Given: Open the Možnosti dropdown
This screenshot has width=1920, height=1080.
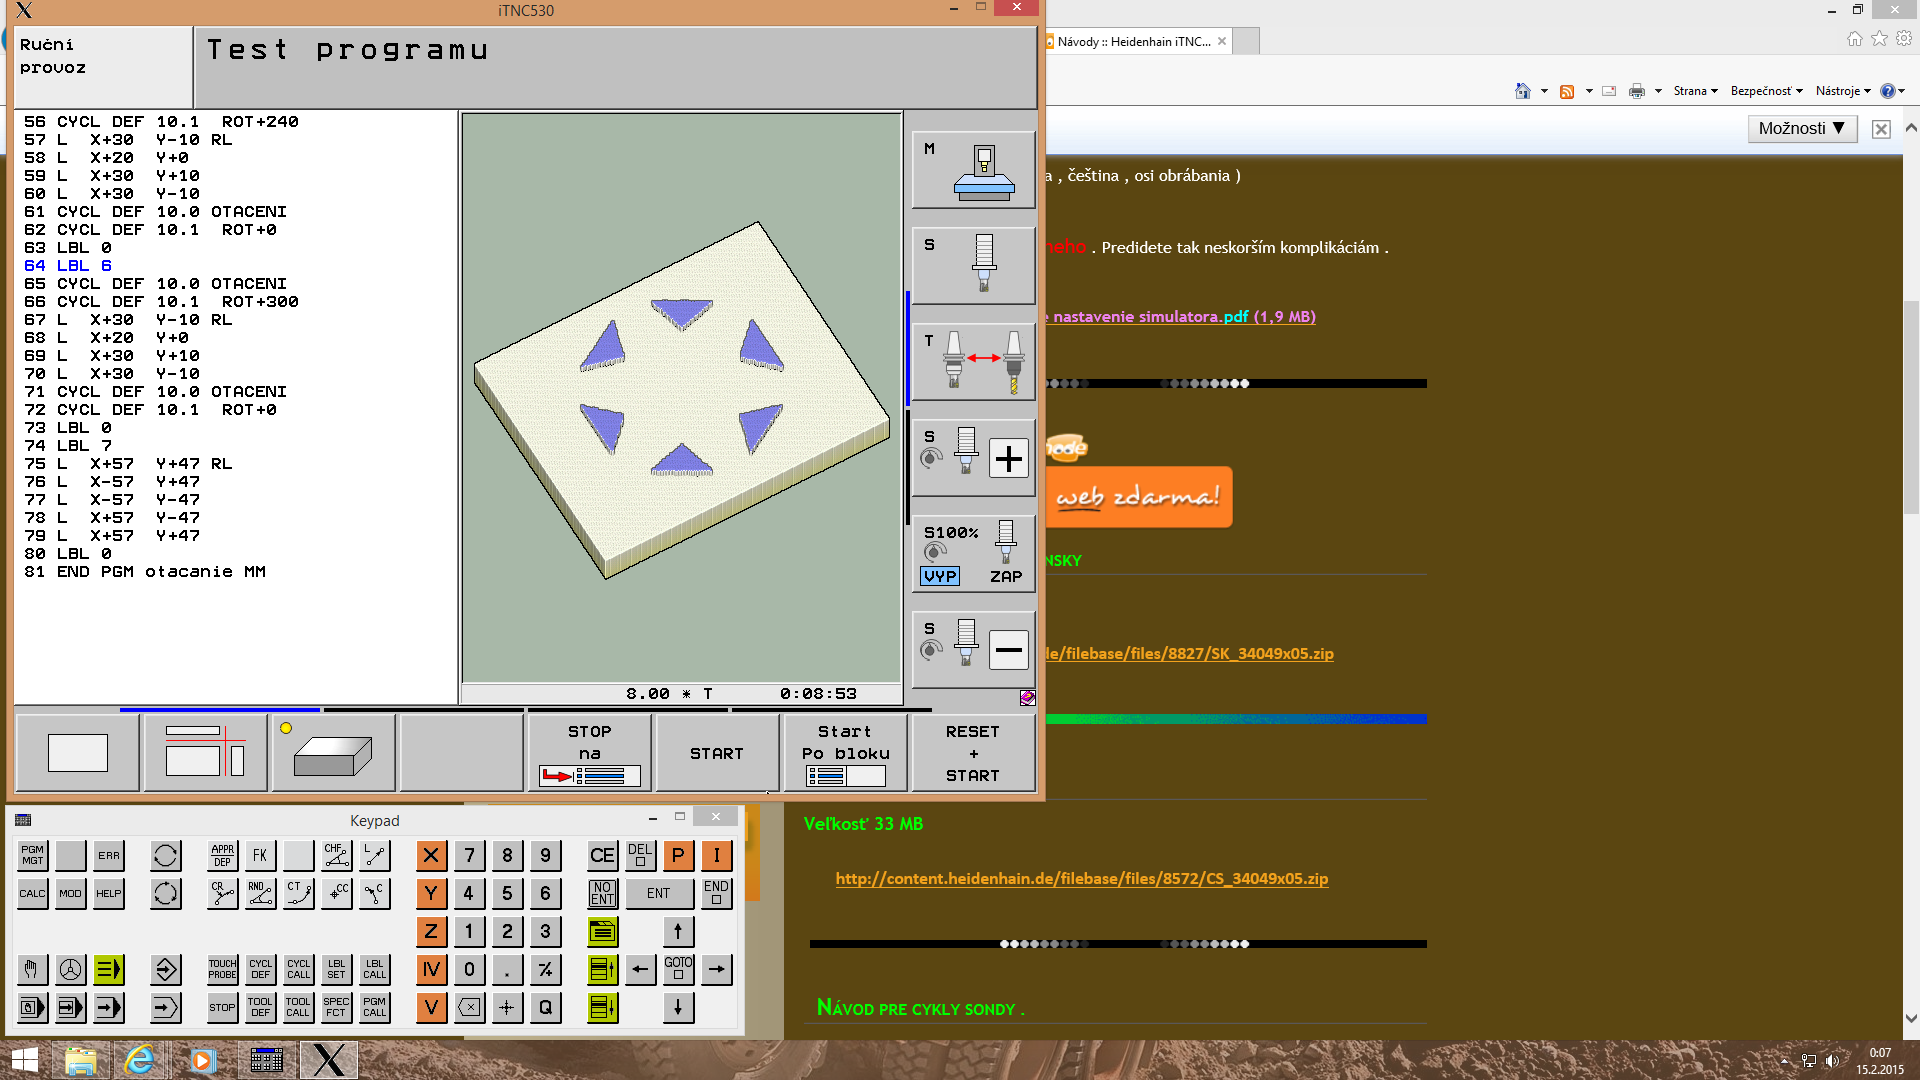Looking at the screenshot, I should pos(1801,128).
